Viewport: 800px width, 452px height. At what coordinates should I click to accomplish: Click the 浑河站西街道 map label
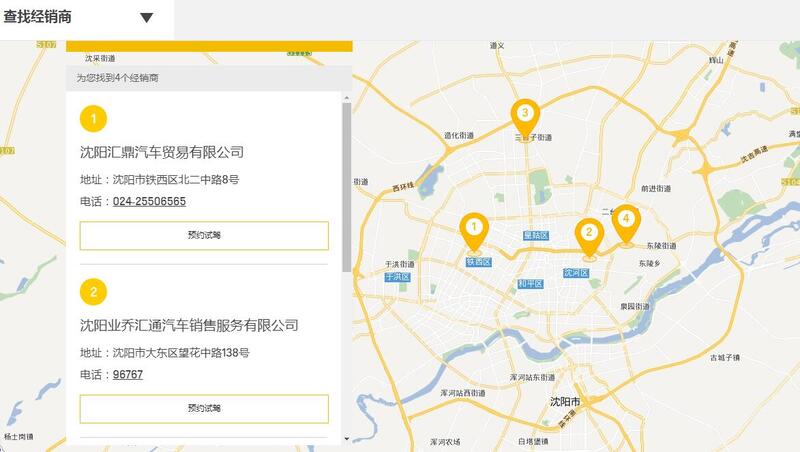coord(463,393)
